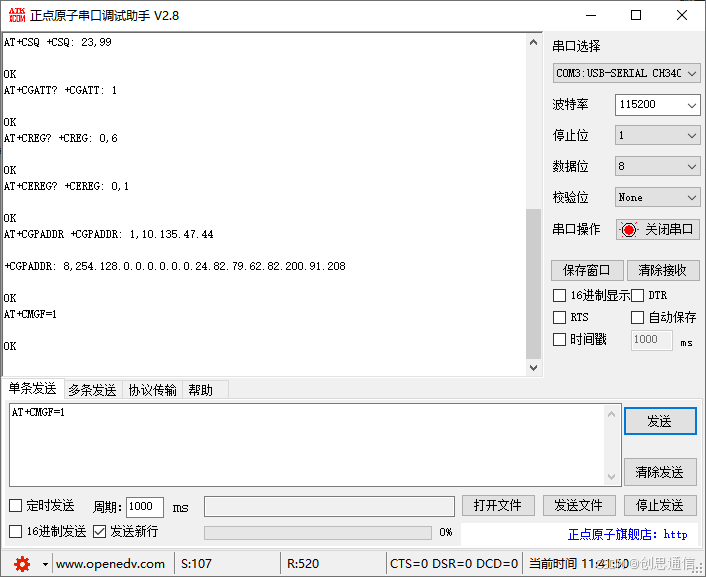This screenshot has height=577, width=706.
Task: Open the 停止位 stop bits dropdown
Action: tap(657, 135)
